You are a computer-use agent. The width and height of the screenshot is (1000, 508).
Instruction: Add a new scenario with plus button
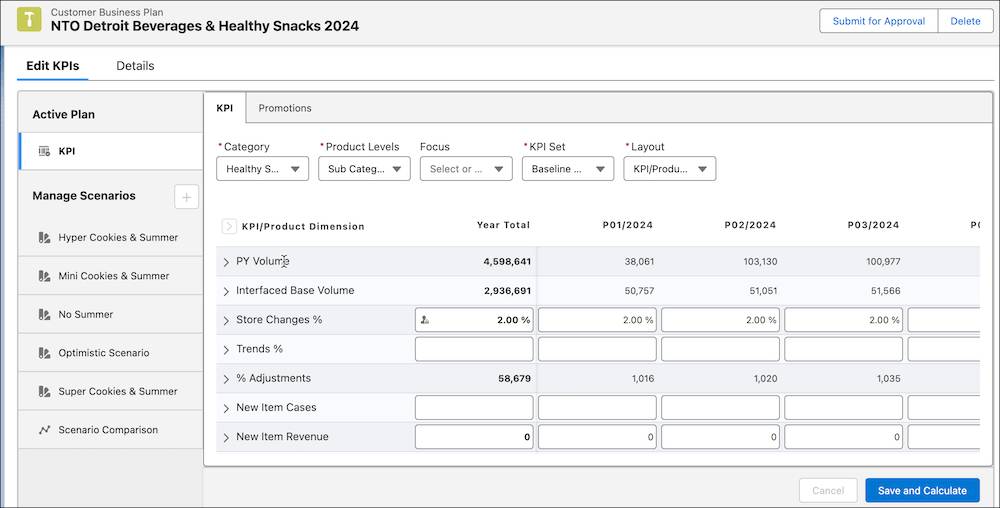(x=186, y=197)
